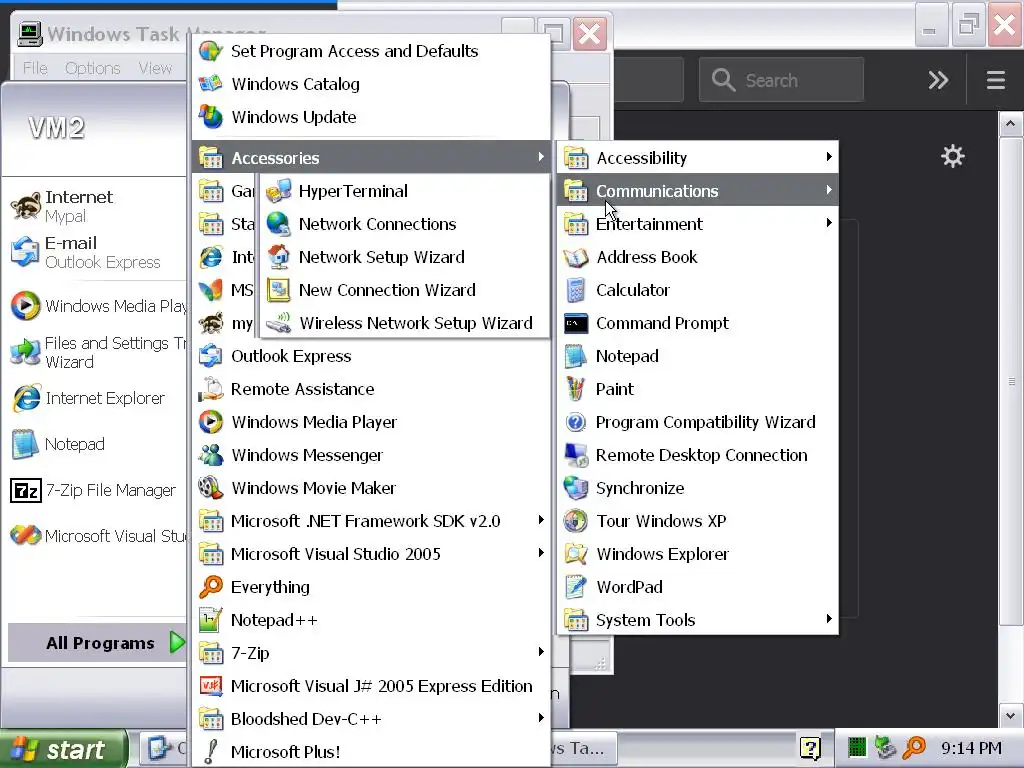Launch 7-Zip File Manager in the Start menu
The image size is (1024, 768).
97,490
